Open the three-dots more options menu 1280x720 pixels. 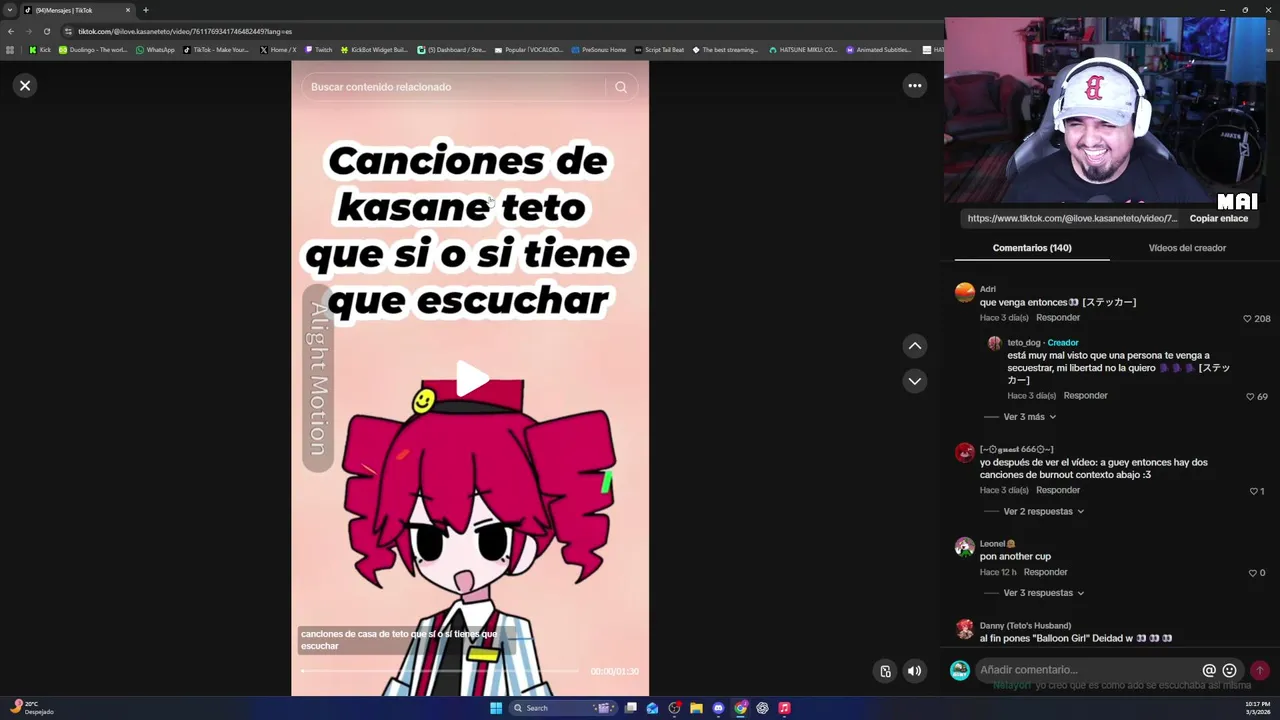(x=914, y=86)
